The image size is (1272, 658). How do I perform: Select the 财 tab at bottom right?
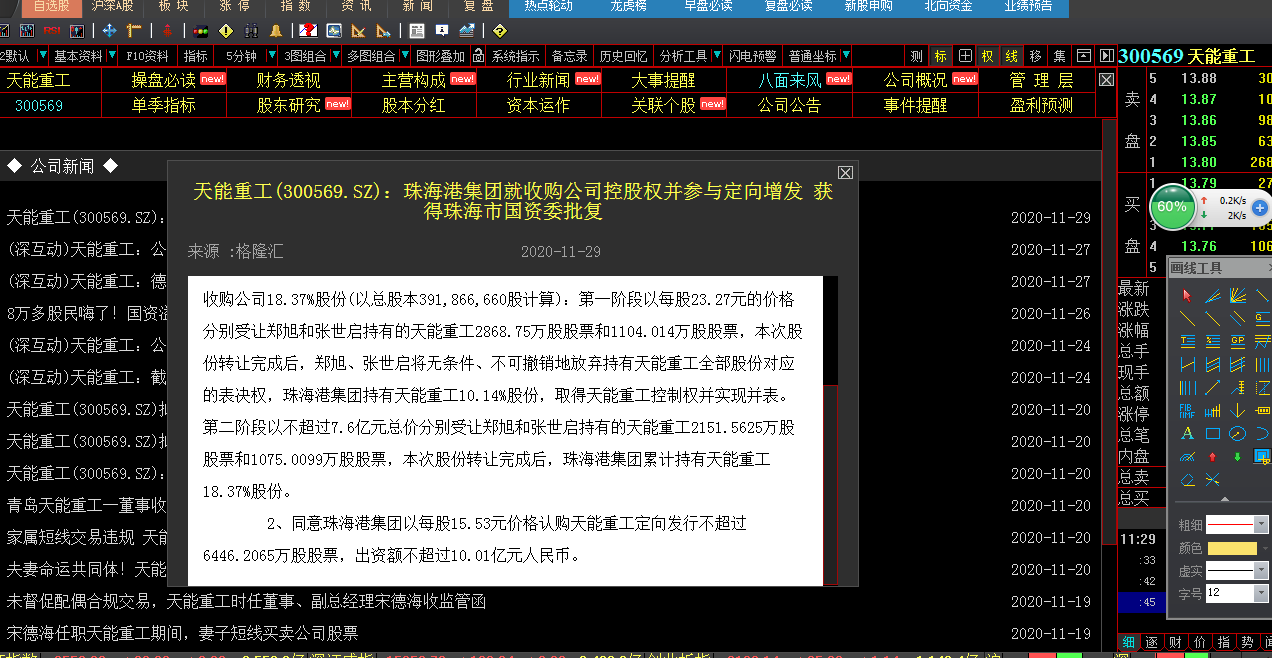pyautogui.click(x=1175, y=642)
